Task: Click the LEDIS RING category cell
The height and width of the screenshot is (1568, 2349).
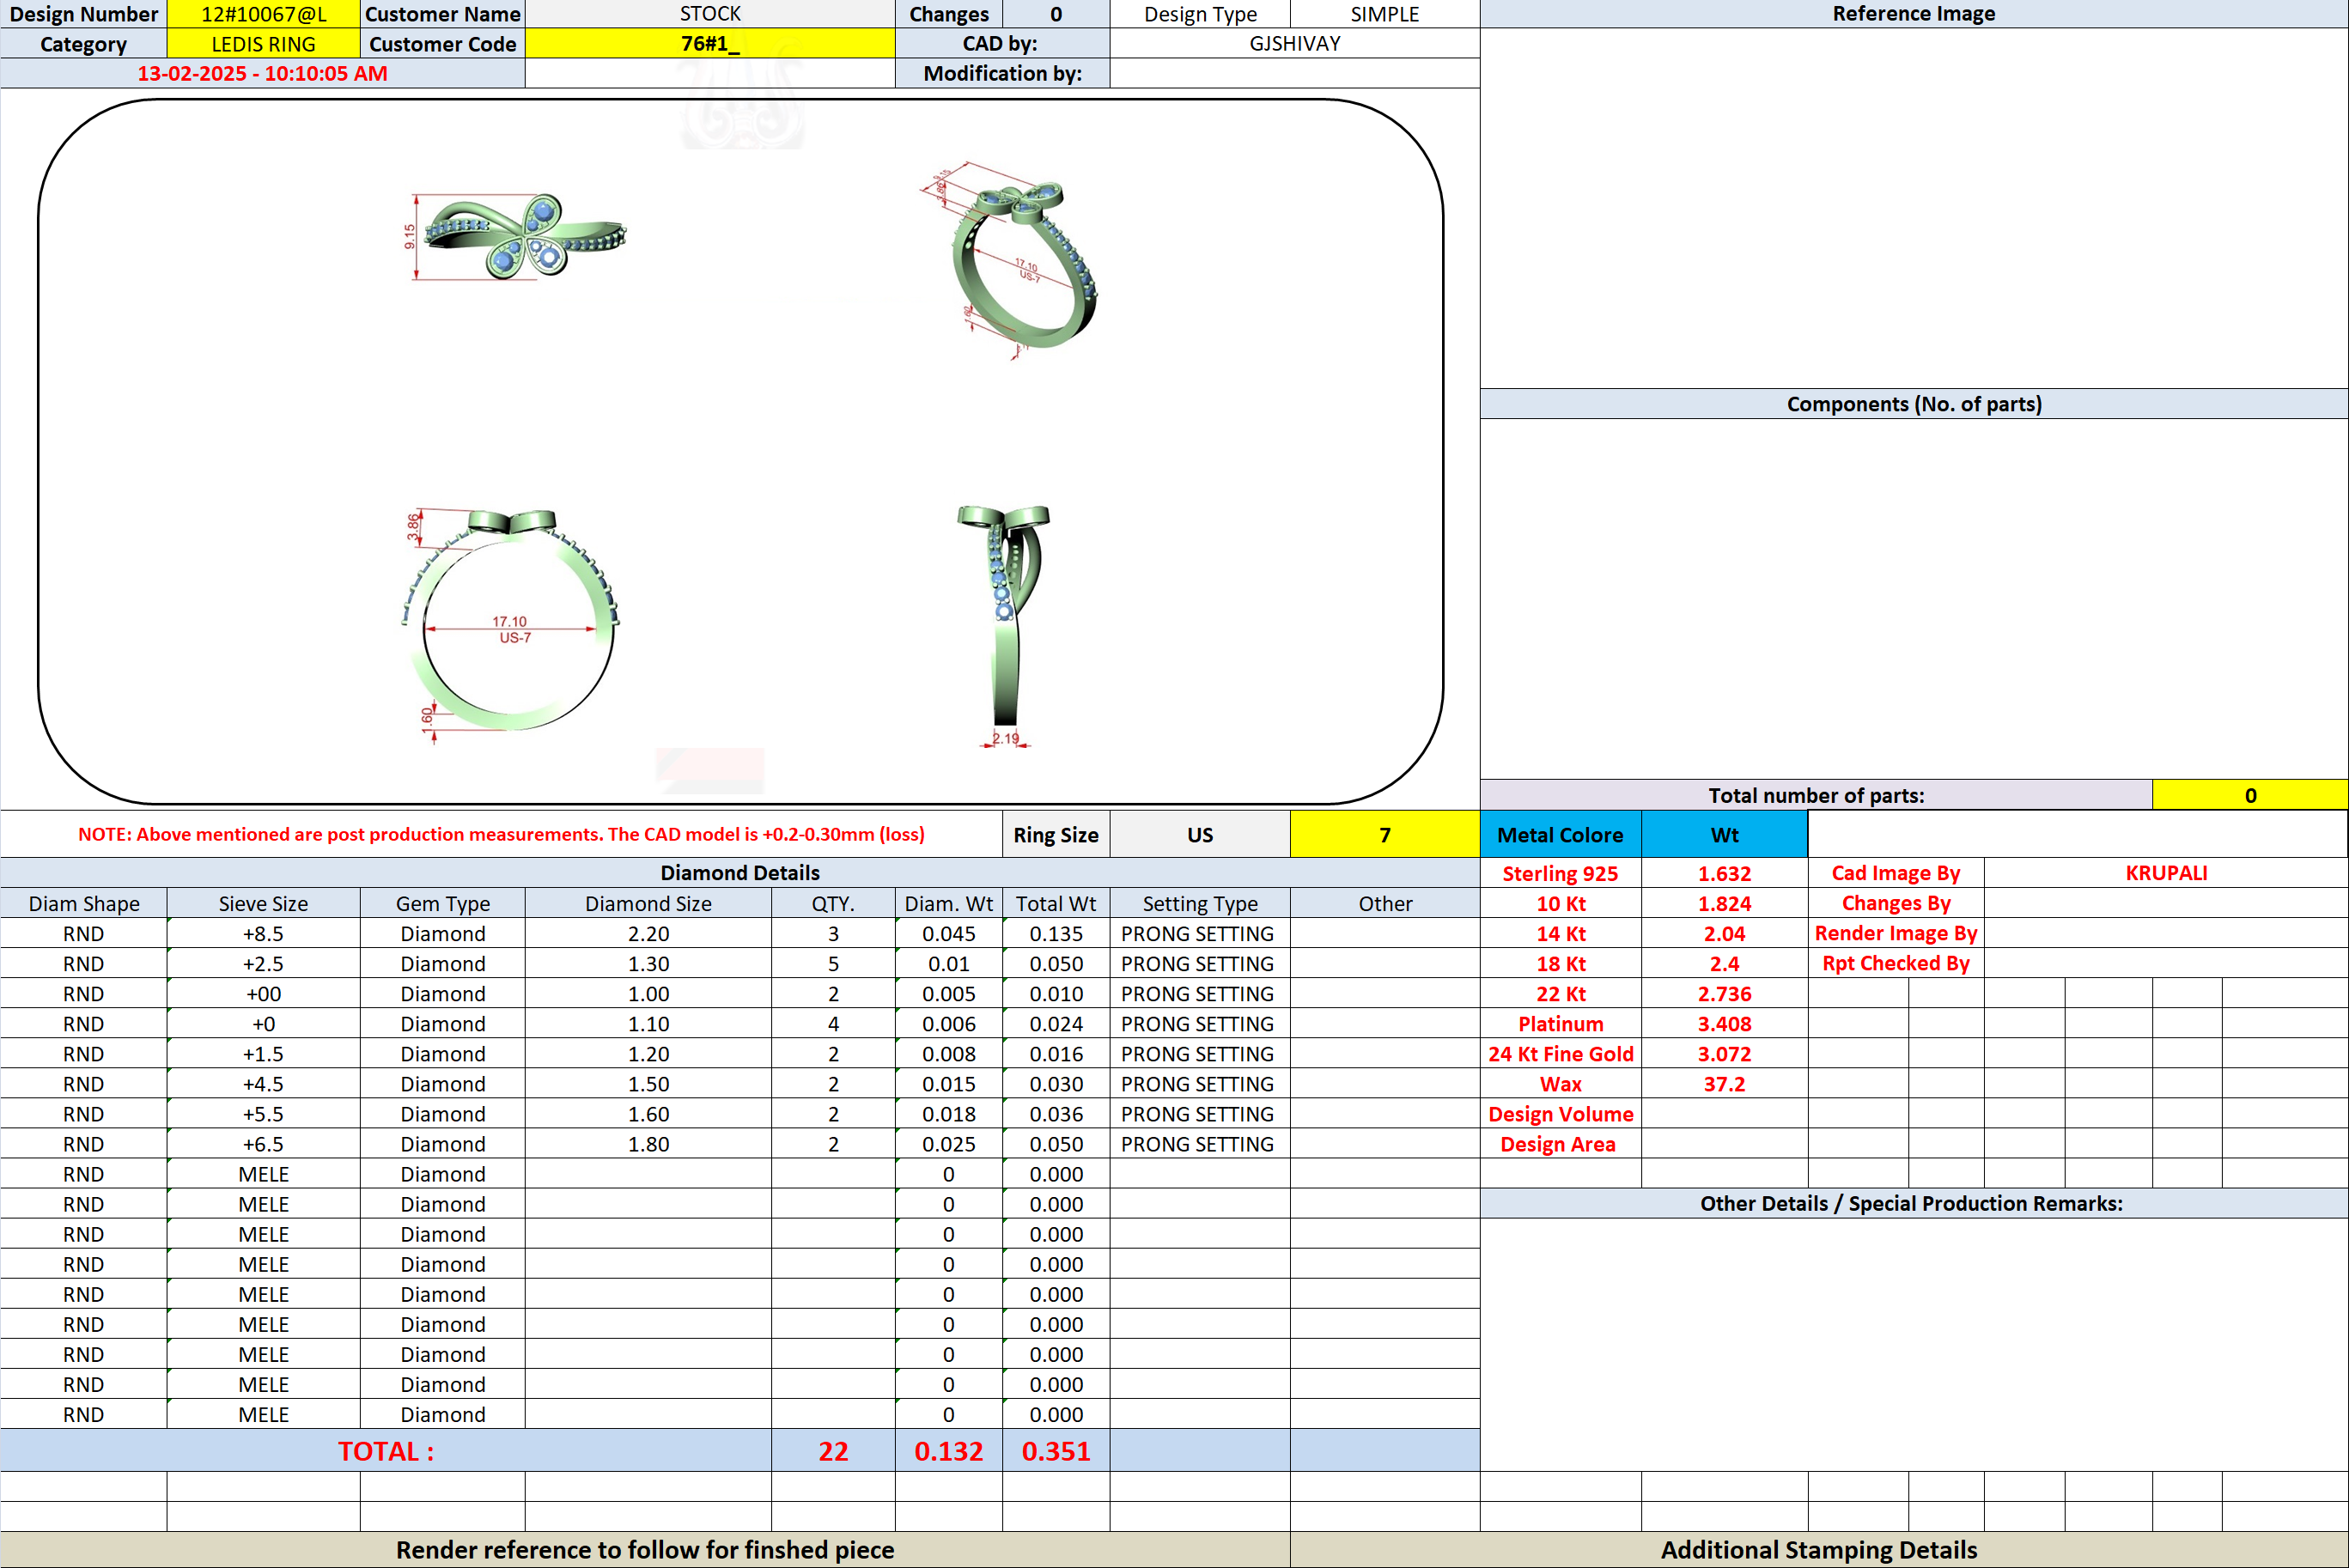Action: tap(263, 44)
